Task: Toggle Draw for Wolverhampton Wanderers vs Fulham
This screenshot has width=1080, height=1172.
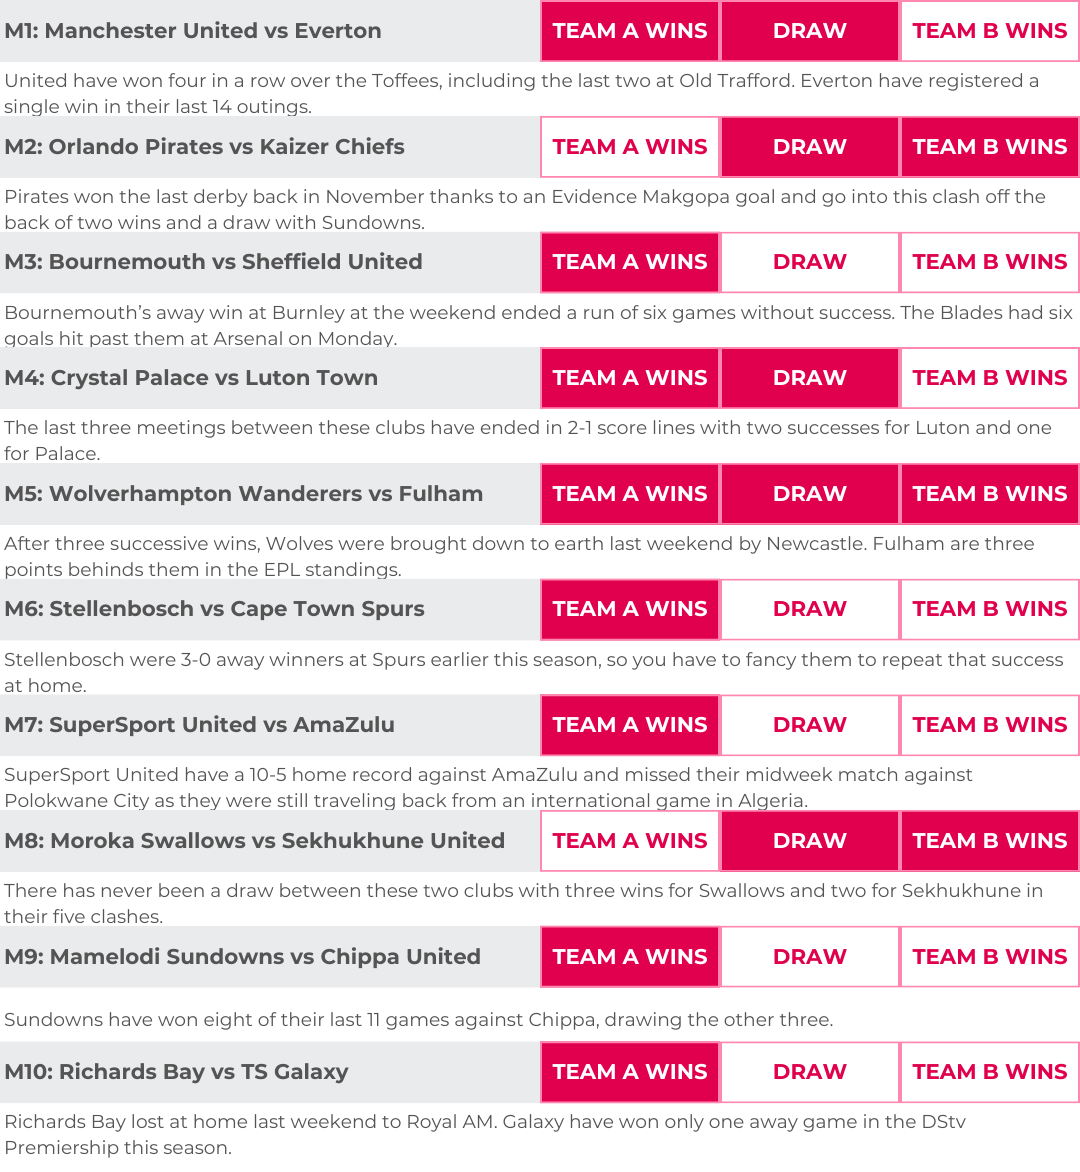Action: coord(810,494)
